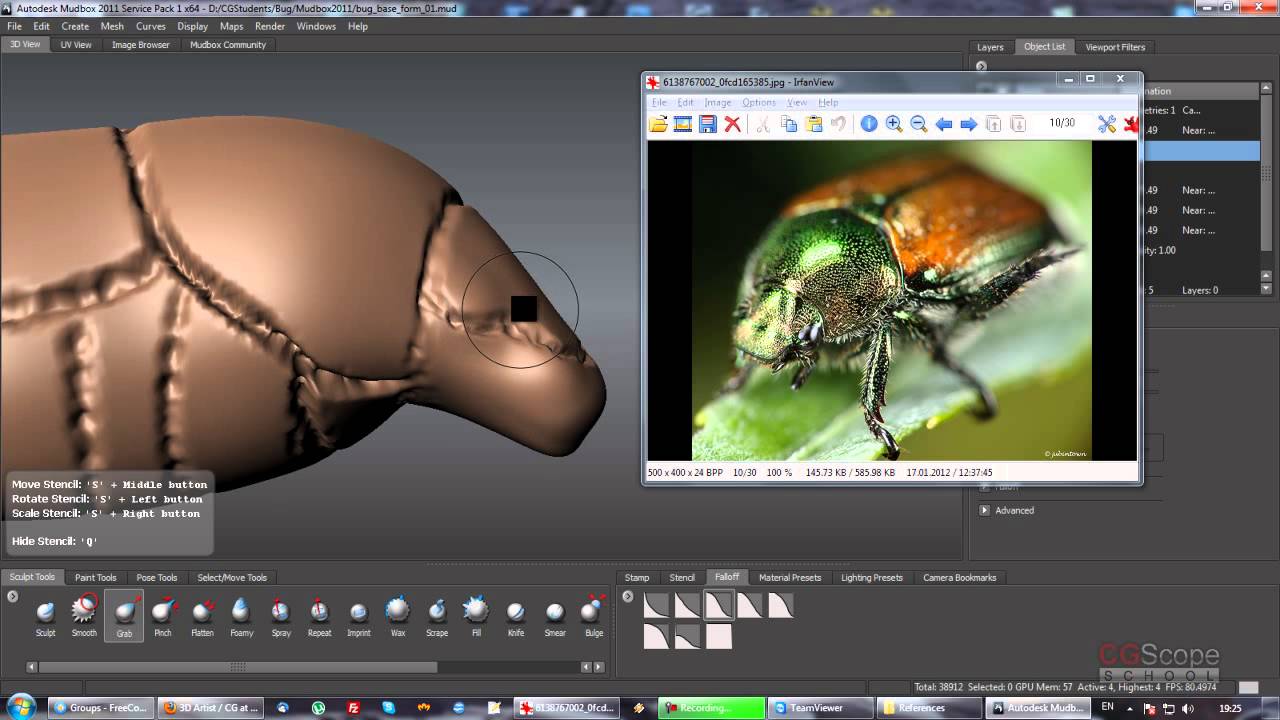The image size is (1280, 720).
Task: Switch to the UV View tab
Action: (x=76, y=45)
